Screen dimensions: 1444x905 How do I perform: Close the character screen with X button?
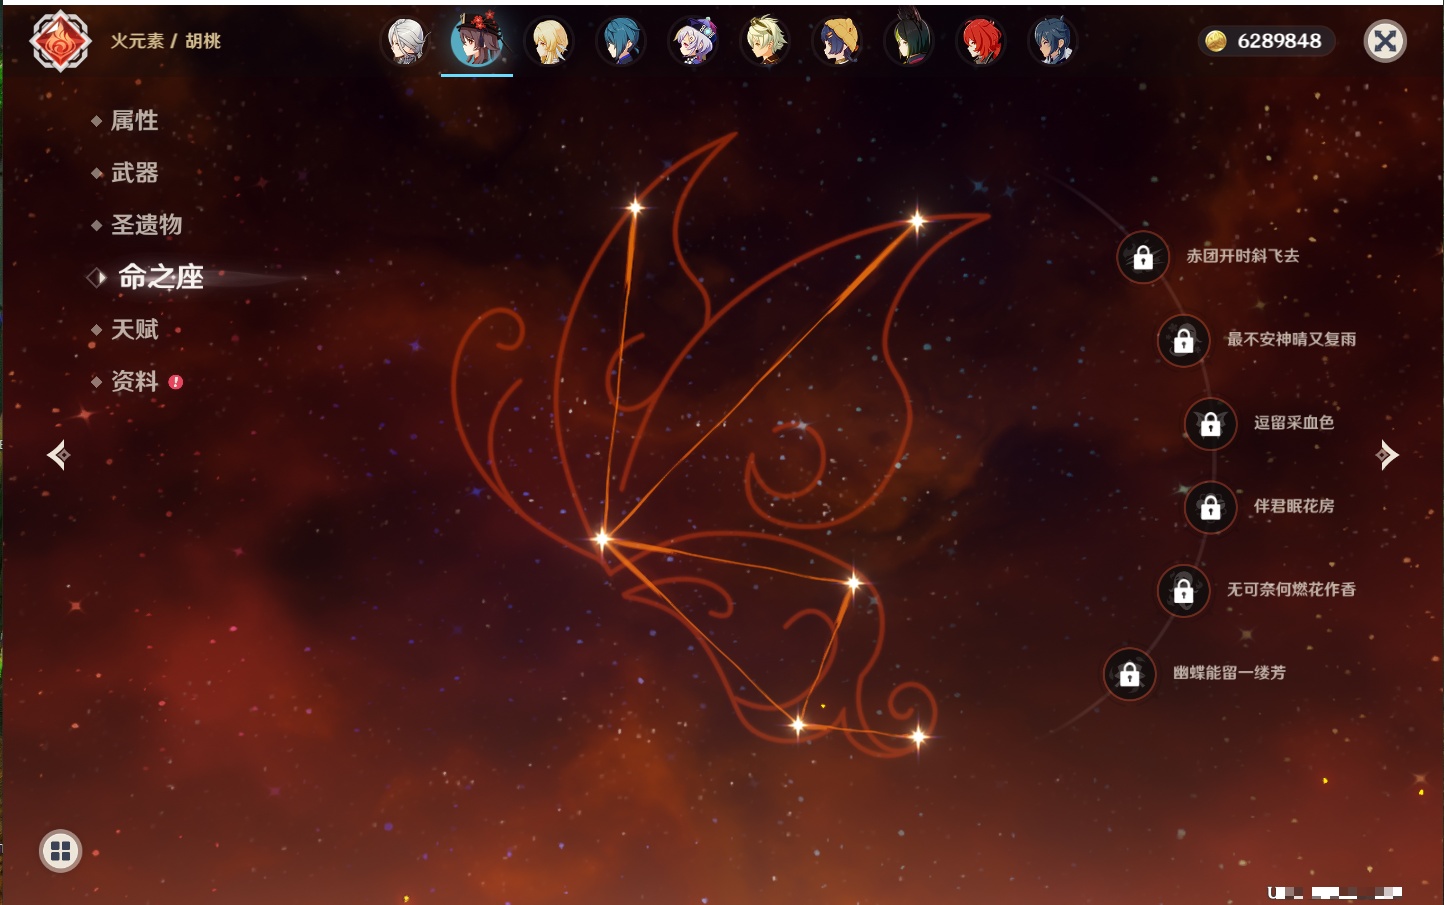[x=1385, y=41]
